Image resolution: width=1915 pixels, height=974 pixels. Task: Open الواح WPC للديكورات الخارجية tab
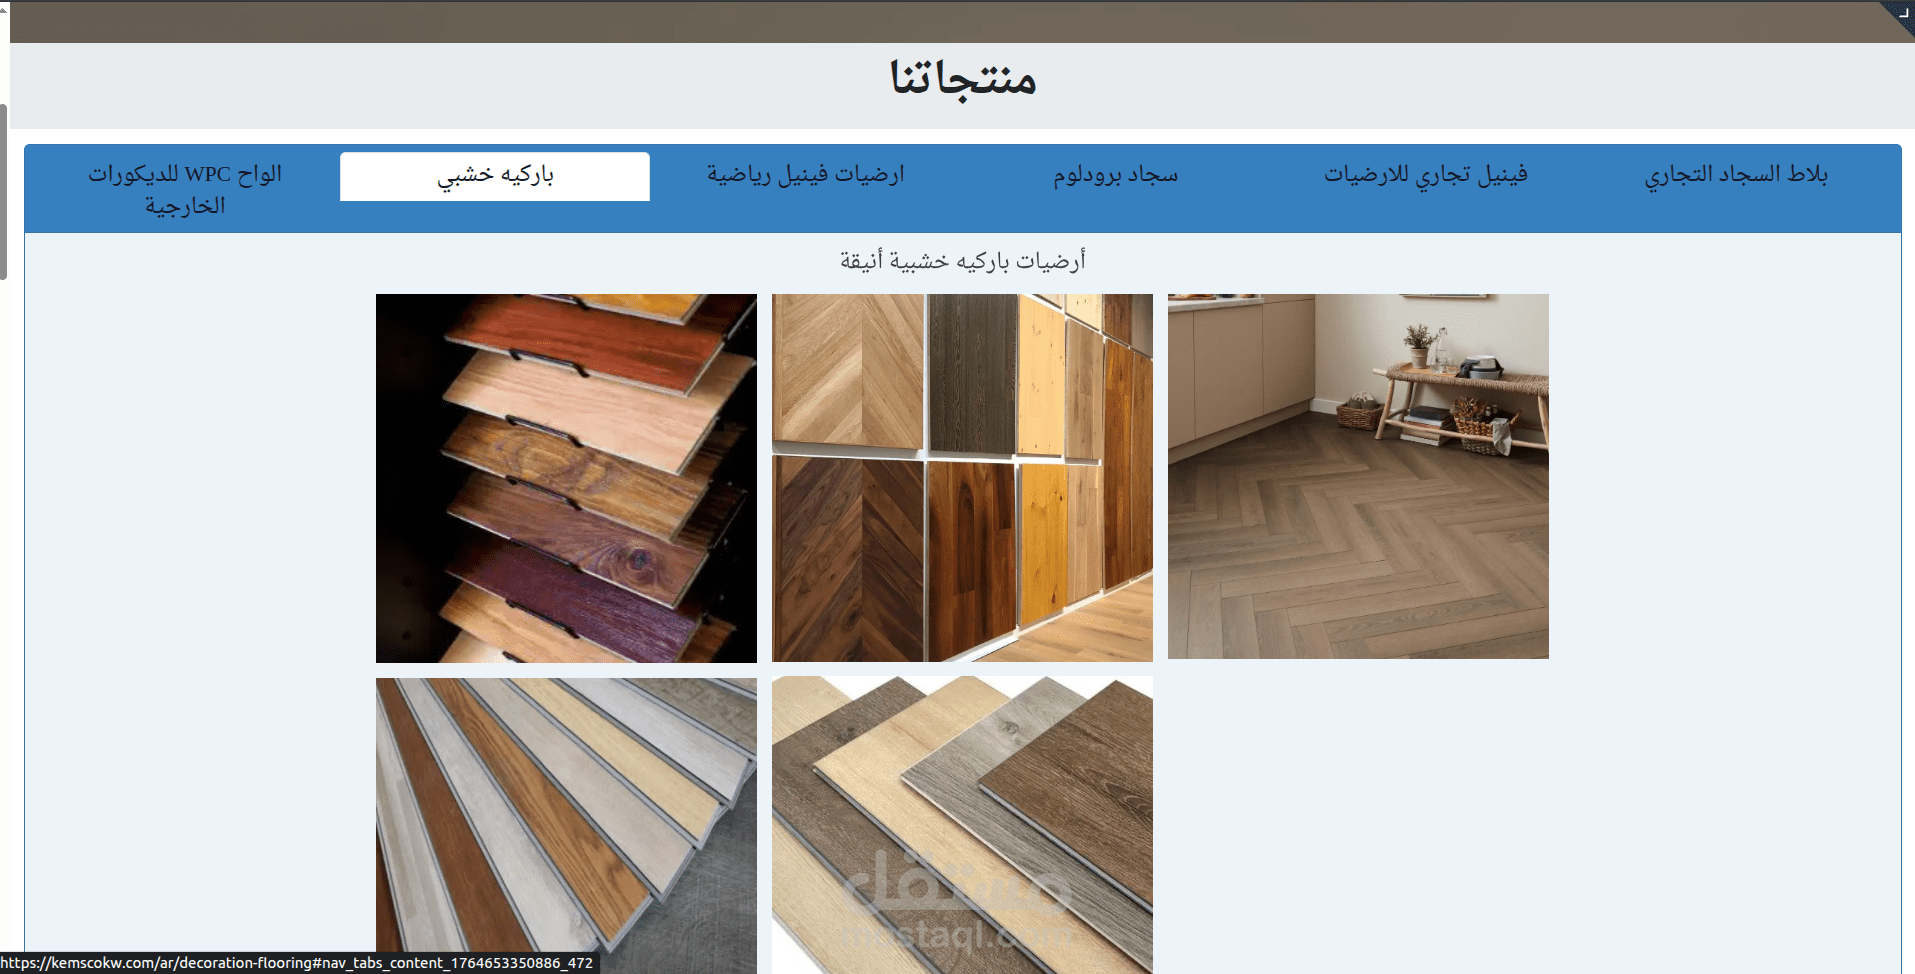click(x=185, y=190)
